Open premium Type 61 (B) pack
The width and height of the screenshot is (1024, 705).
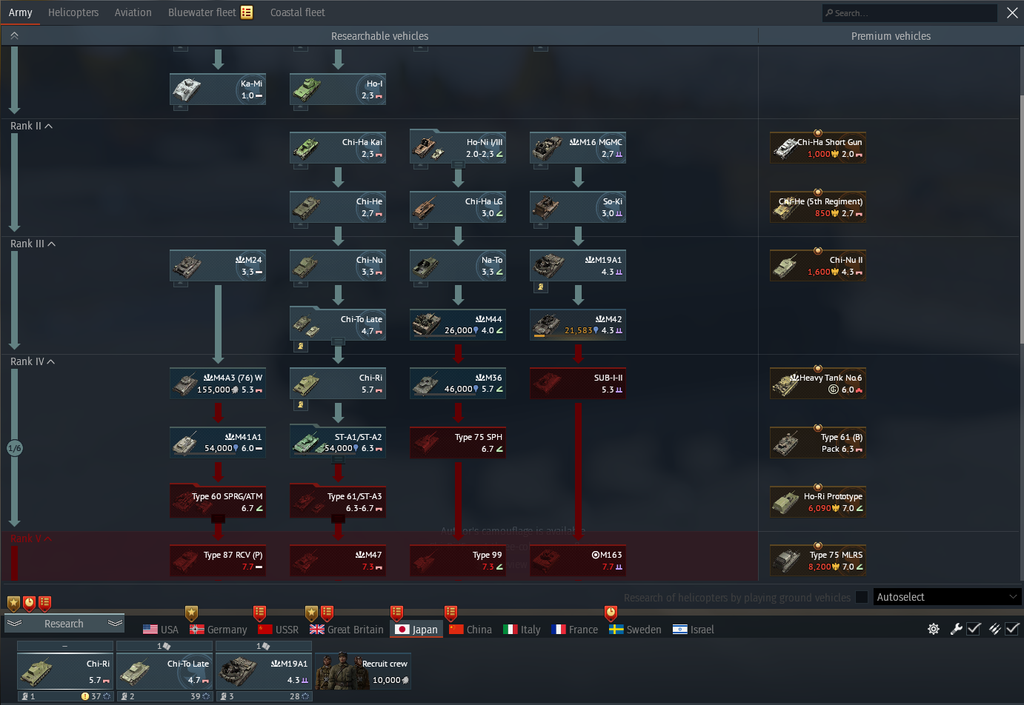[818, 443]
